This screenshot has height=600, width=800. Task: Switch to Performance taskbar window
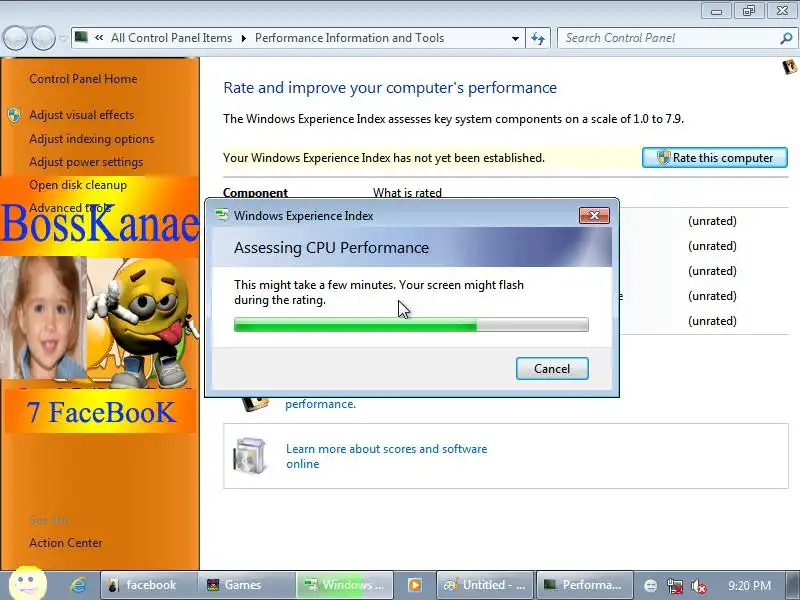click(x=585, y=585)
